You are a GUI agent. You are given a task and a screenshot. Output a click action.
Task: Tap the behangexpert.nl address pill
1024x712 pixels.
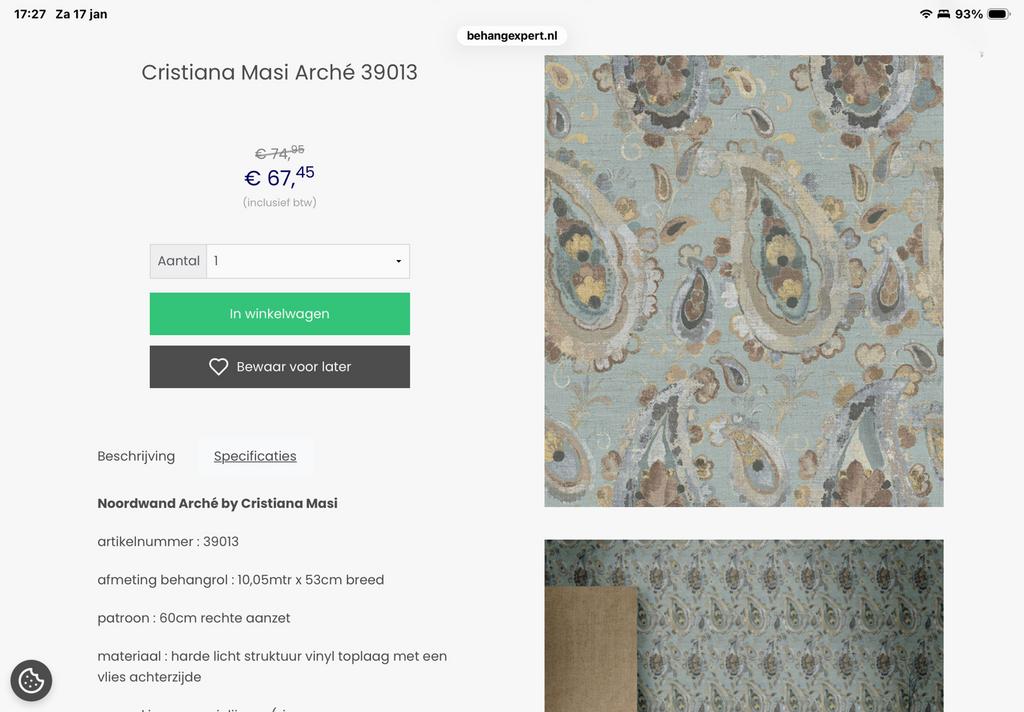click(x=512, y=36)
